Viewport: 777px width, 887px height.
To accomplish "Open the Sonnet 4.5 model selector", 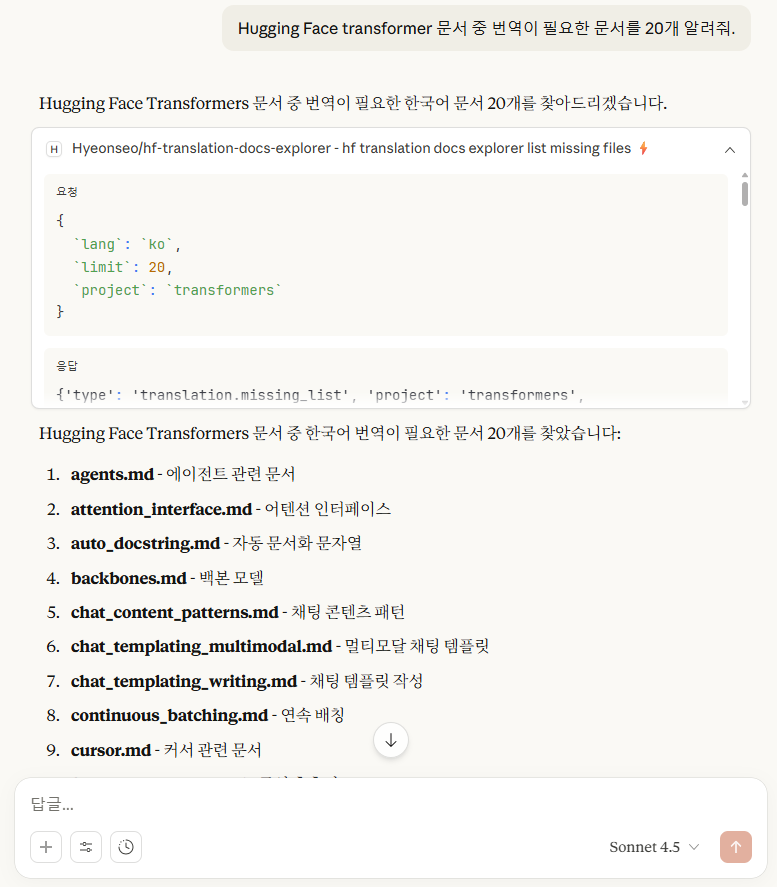I will [654, 847].
